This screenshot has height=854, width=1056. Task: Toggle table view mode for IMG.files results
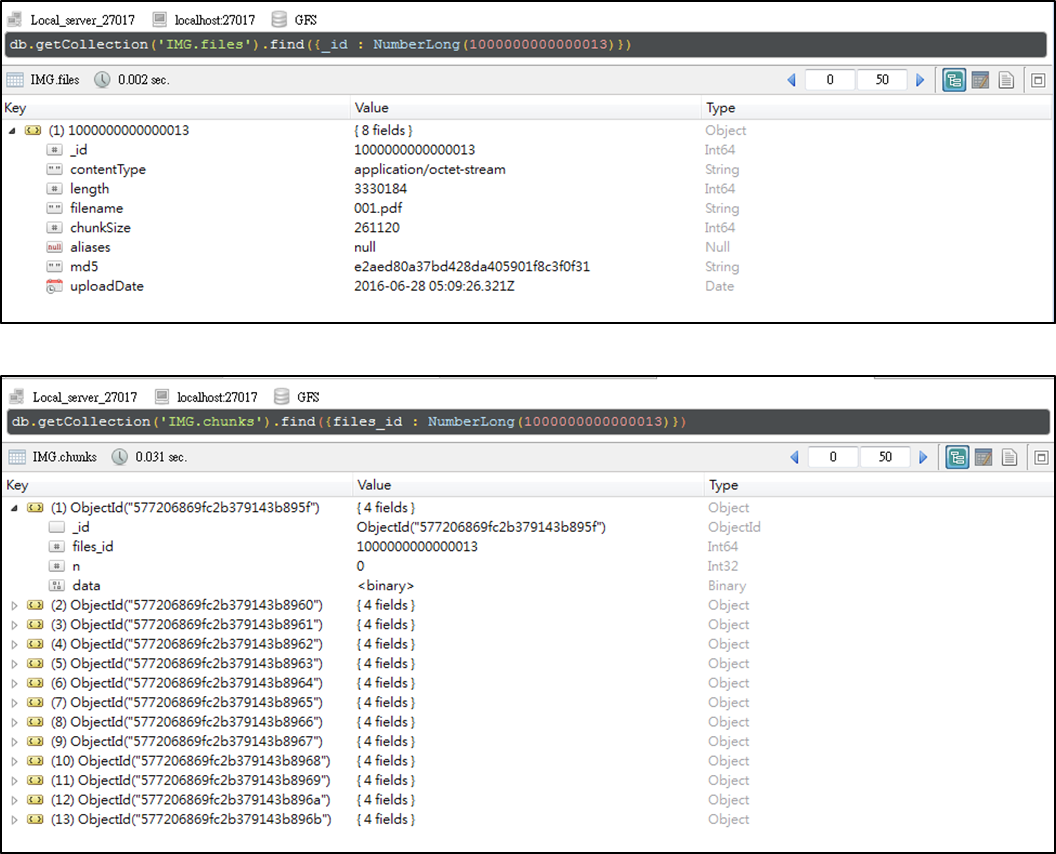point(981,79)
